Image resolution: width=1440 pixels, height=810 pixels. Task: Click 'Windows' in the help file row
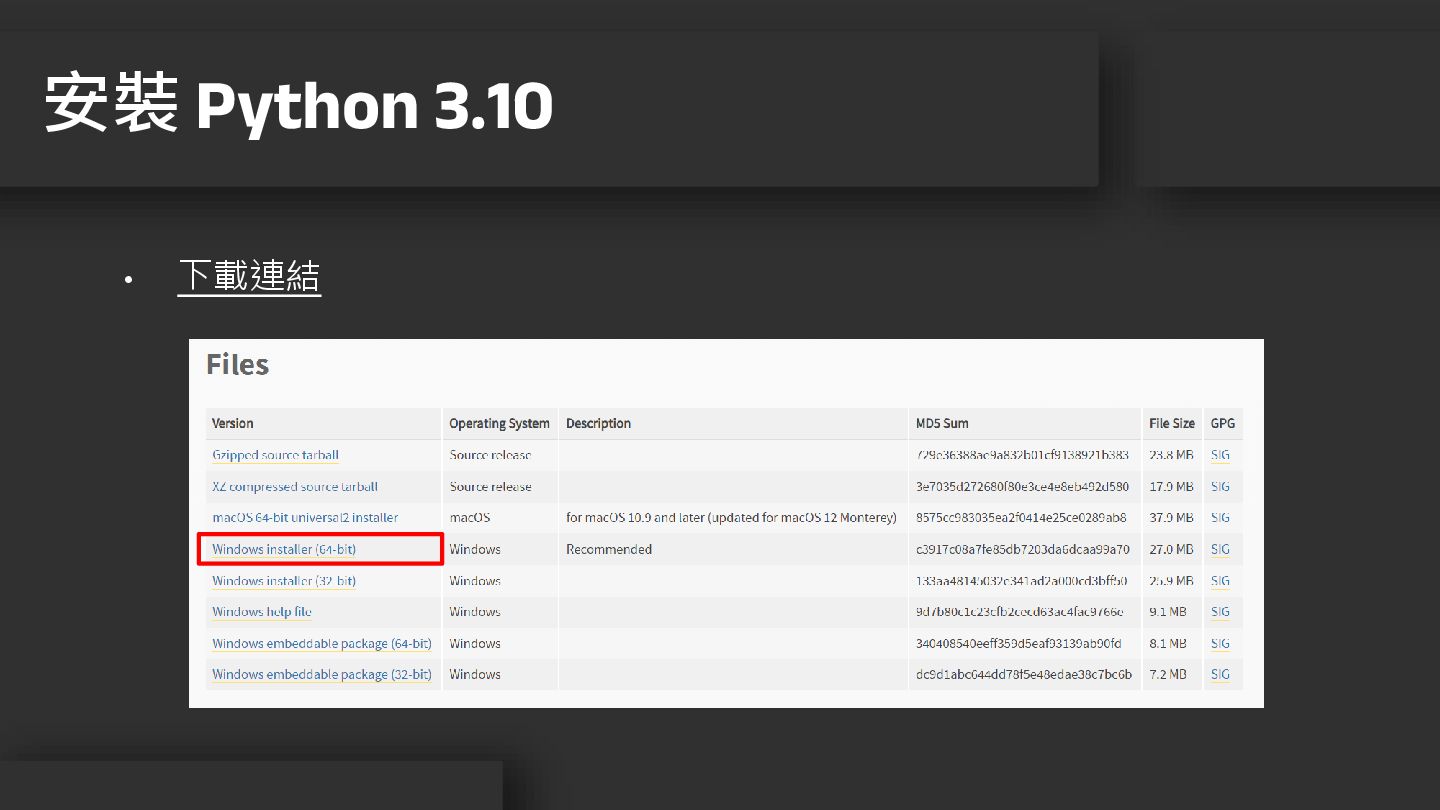pos(475,612)
